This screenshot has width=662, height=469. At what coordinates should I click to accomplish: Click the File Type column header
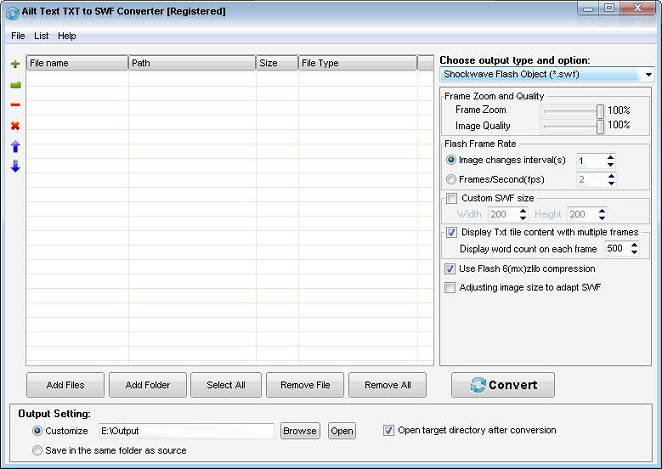[357, 63]
